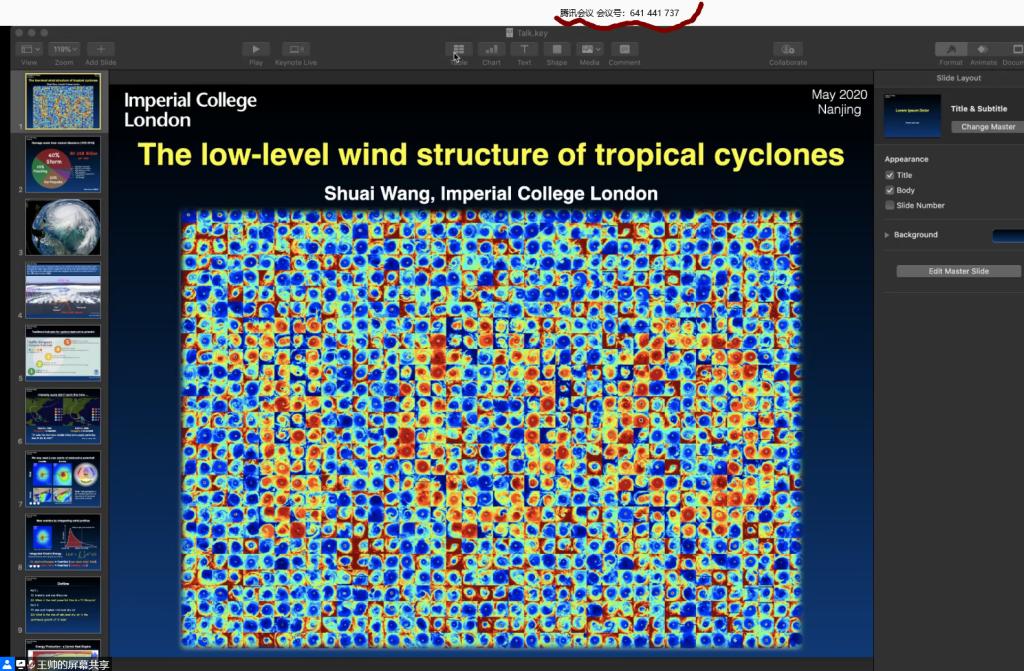
Task: Select slide 7 thumbnail
Action: (x=63, y=479)
